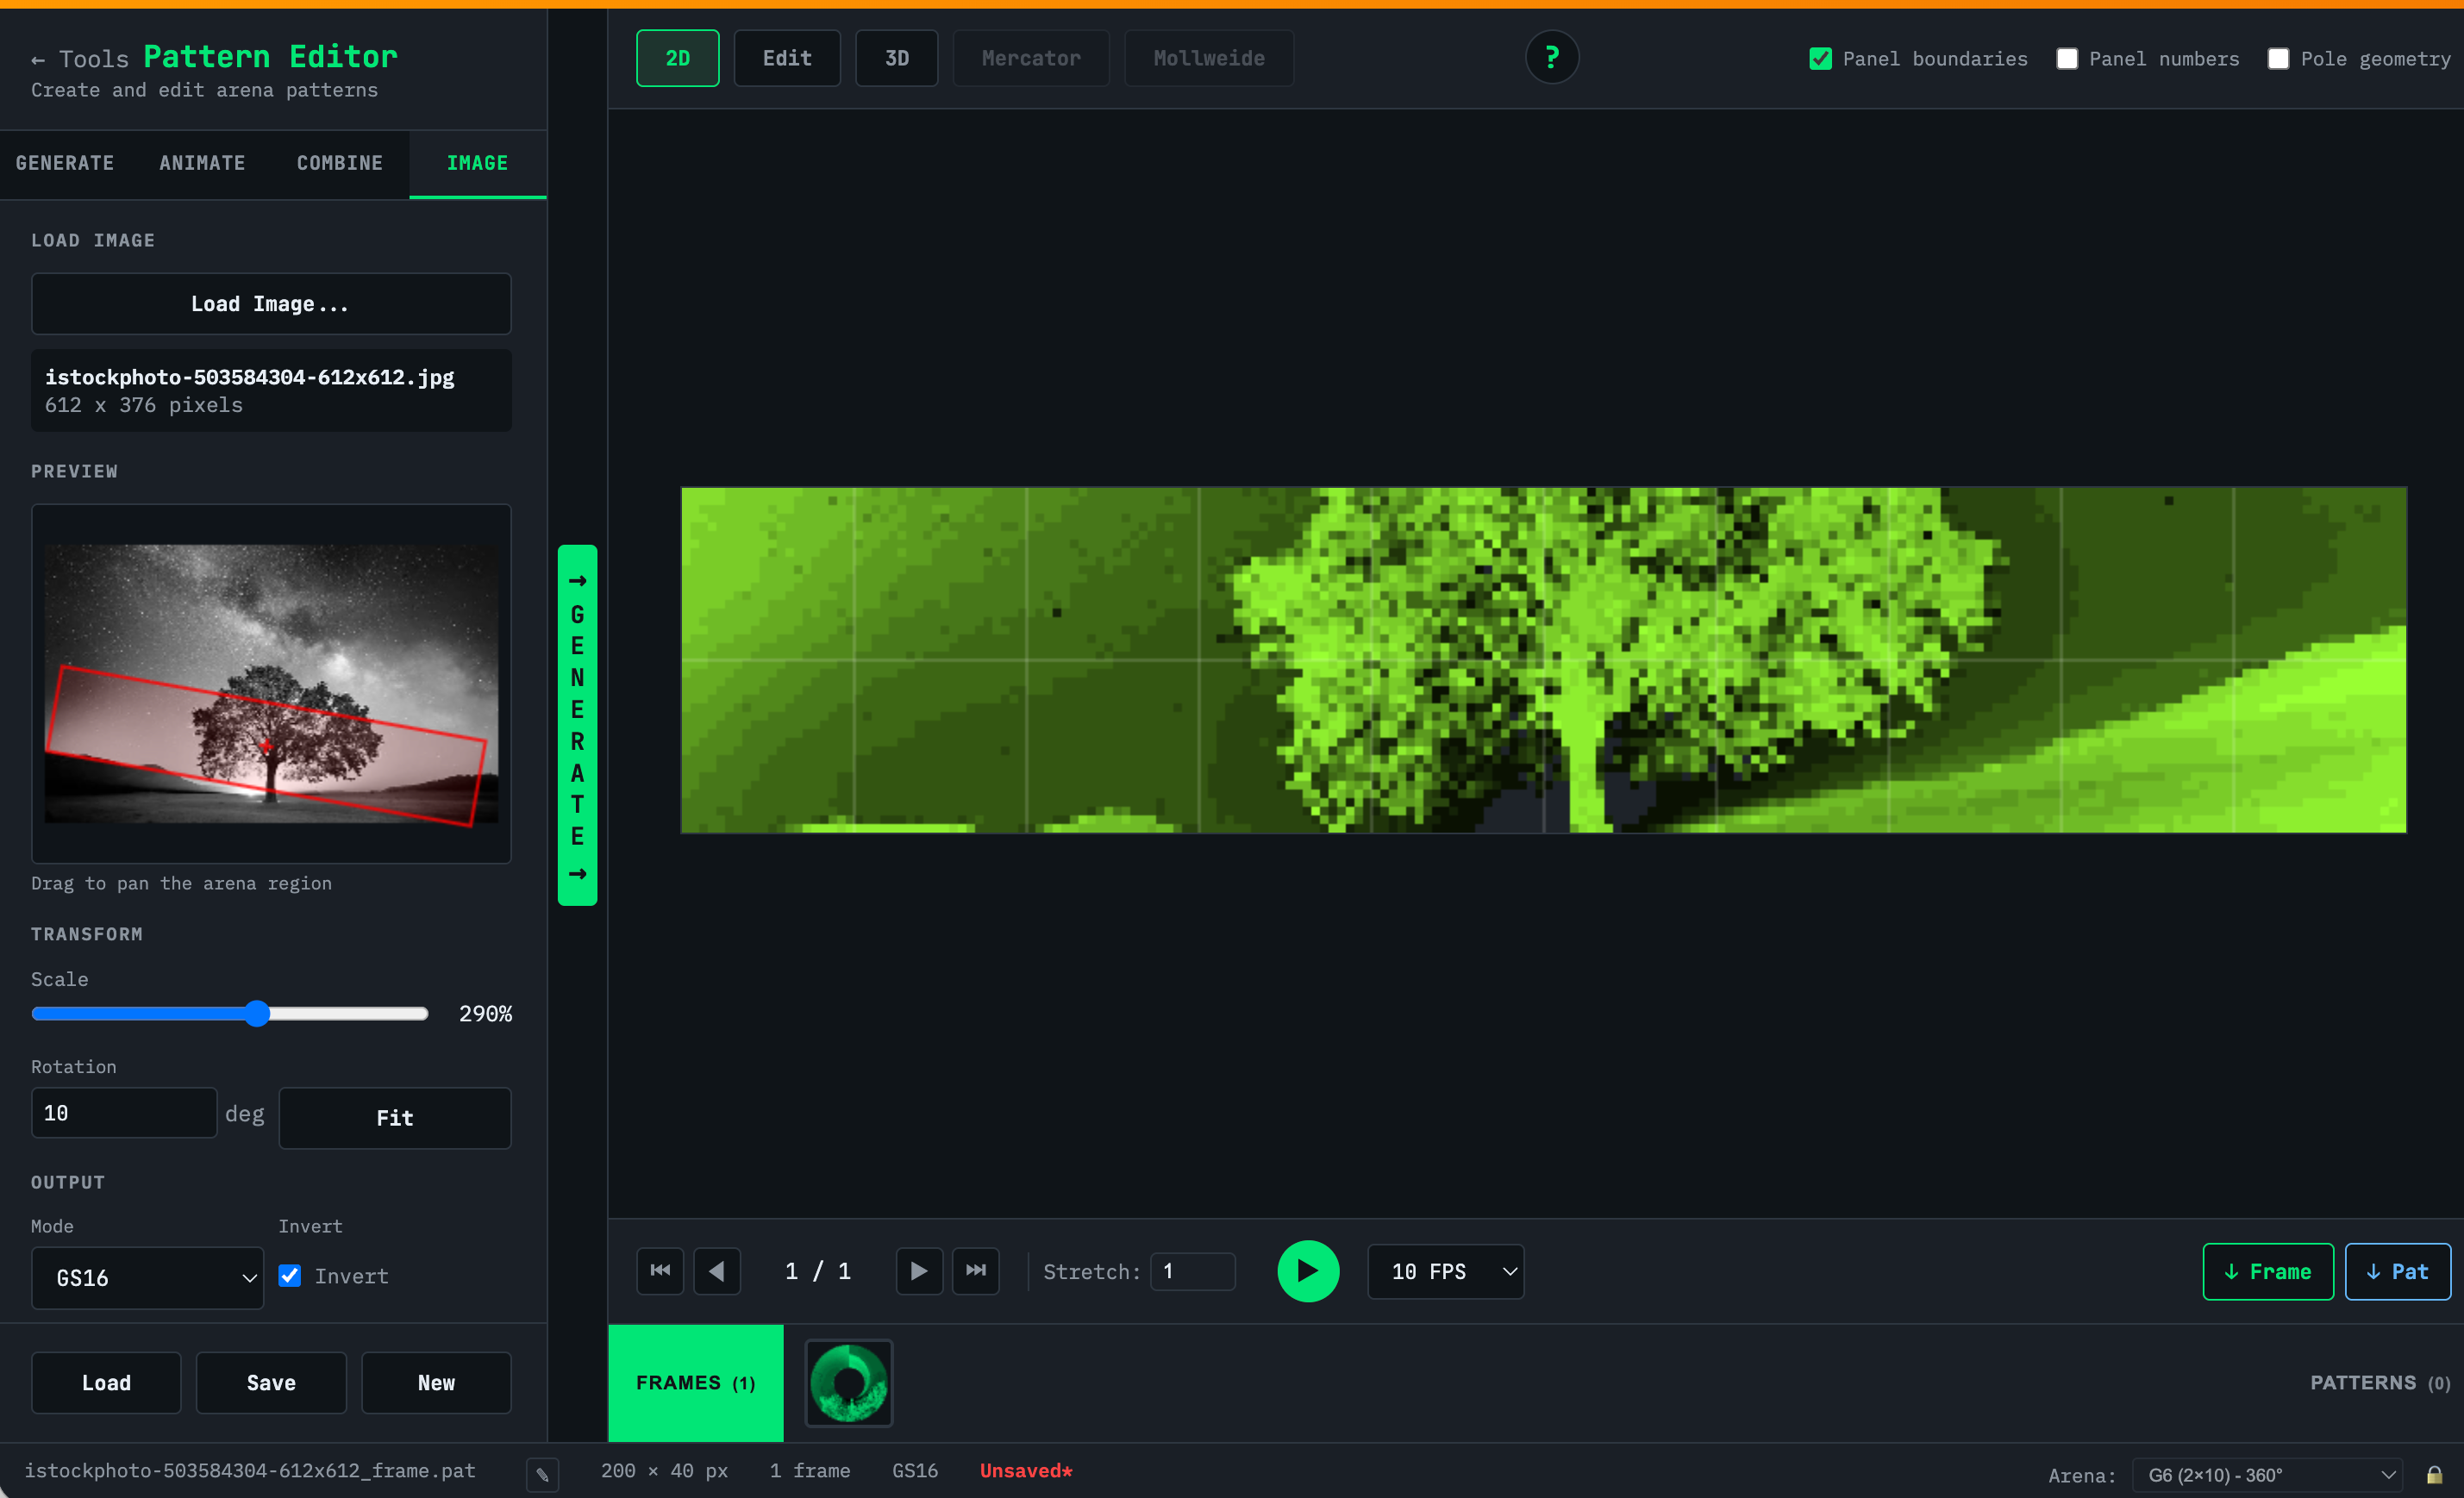
Task: Switch to the ANIMATE tab
Action: [202, 163]
